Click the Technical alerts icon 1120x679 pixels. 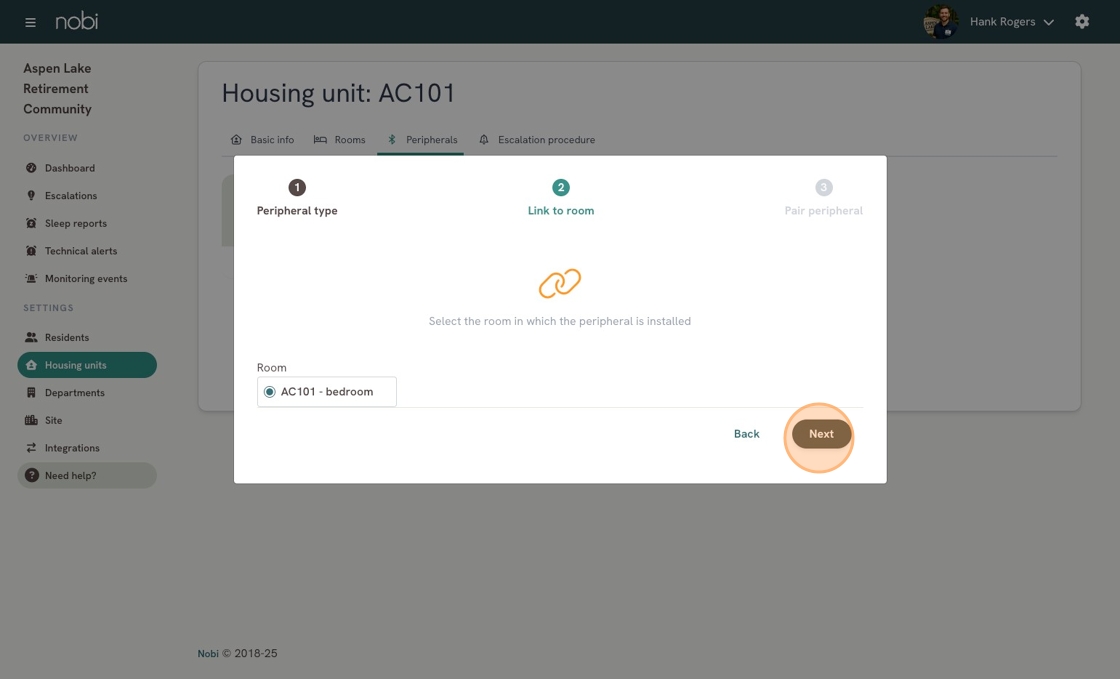31,251
